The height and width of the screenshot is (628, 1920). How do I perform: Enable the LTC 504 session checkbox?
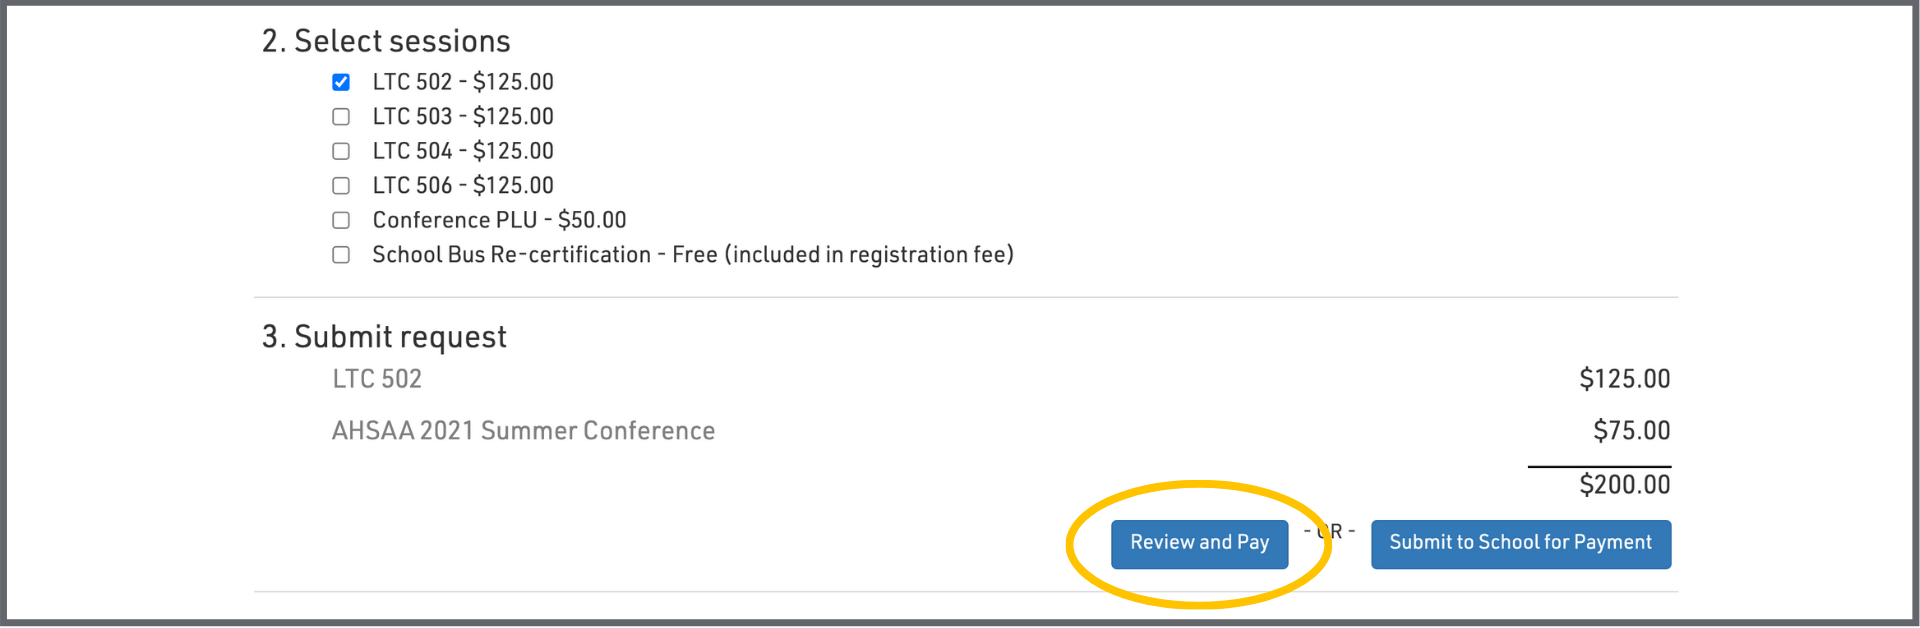341,151
